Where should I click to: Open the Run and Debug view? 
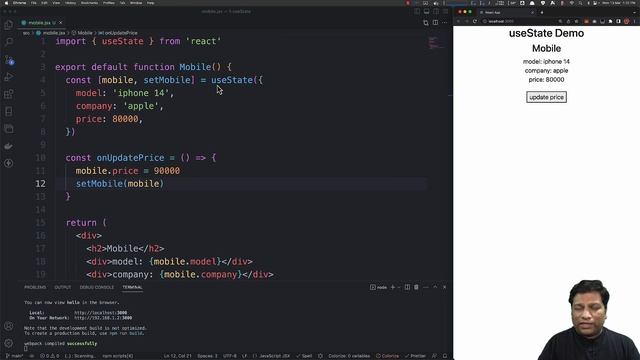click(x=9, y=77)
